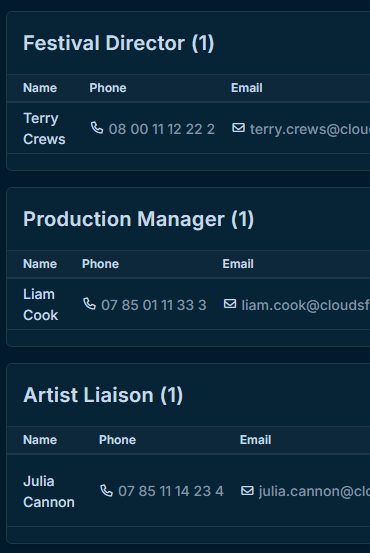Click the phone icon beside Terry Crews' number

[97, 128]
